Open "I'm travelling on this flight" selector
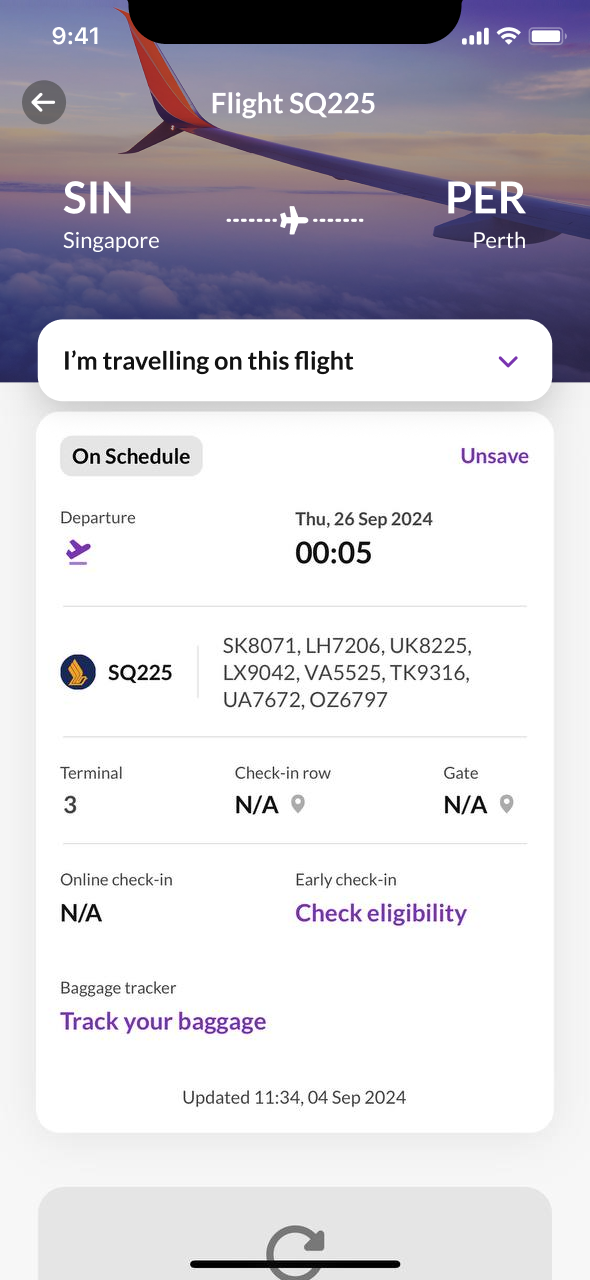 295,361
